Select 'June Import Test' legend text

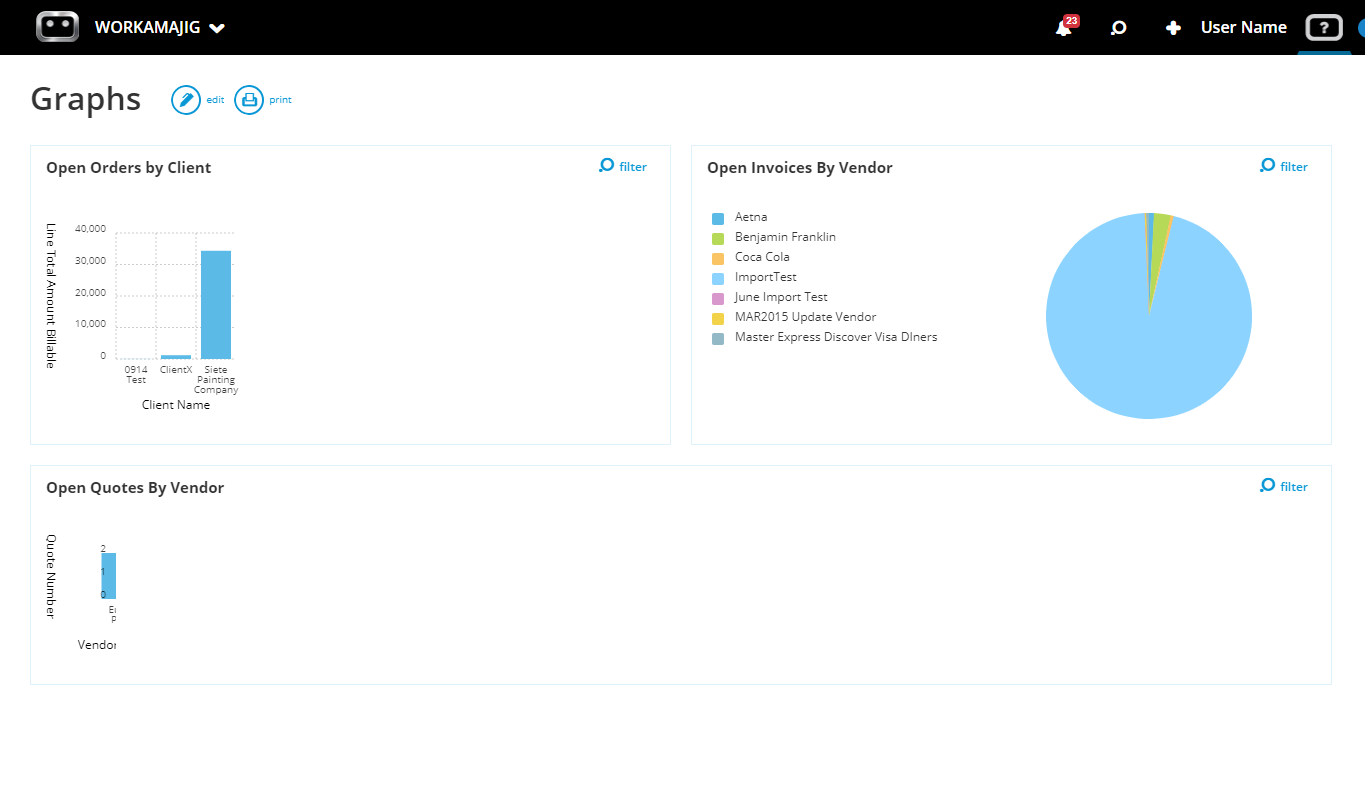click(781, 297)
